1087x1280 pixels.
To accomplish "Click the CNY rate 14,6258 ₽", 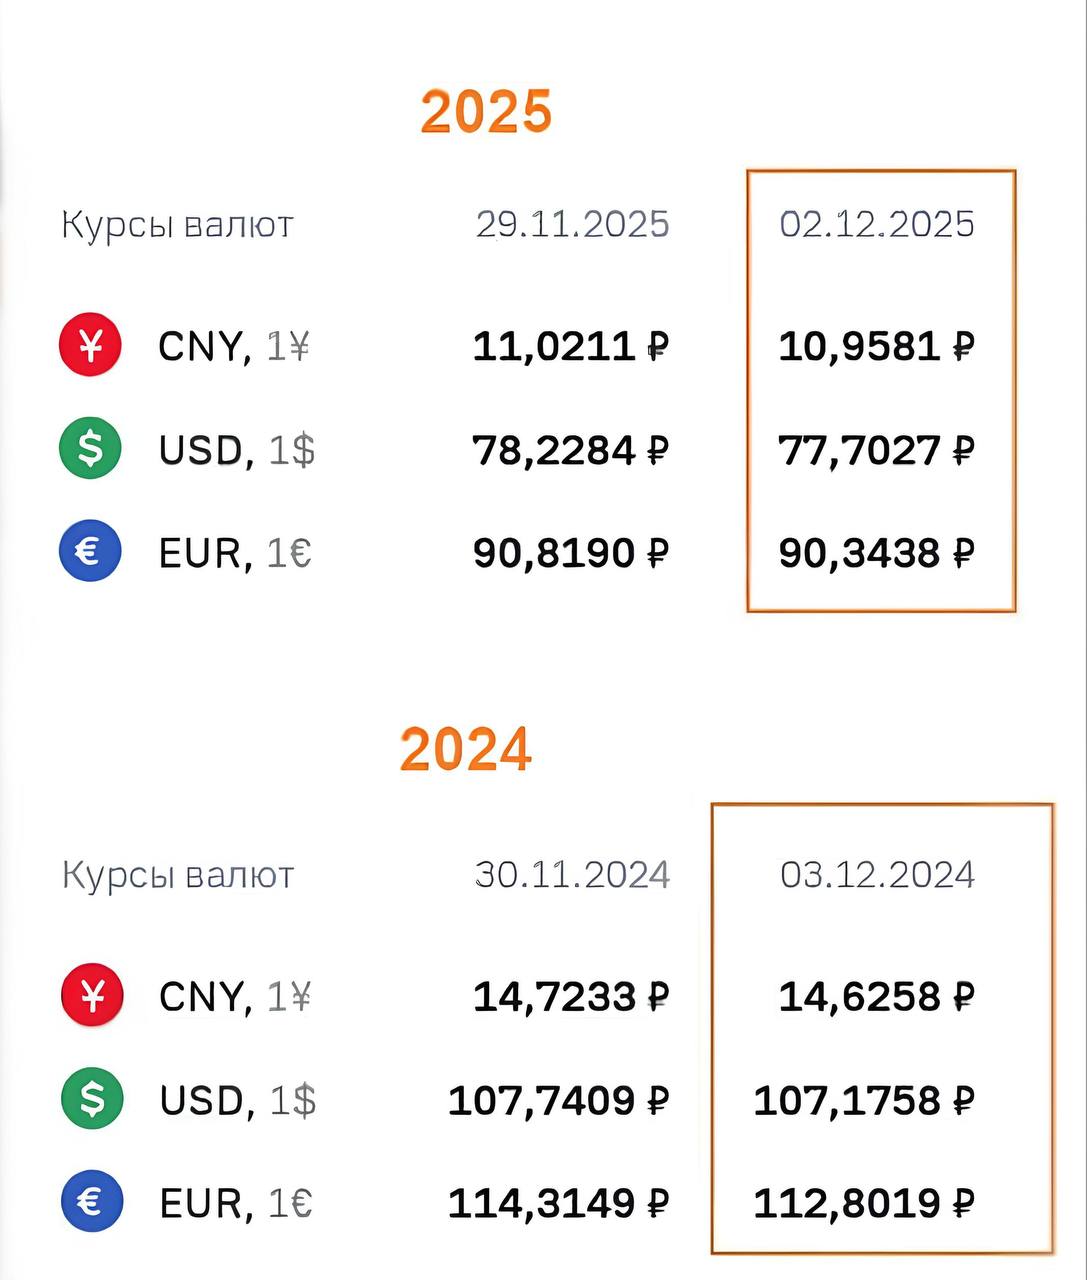I will pyautogui.click(x=876, y=997).
